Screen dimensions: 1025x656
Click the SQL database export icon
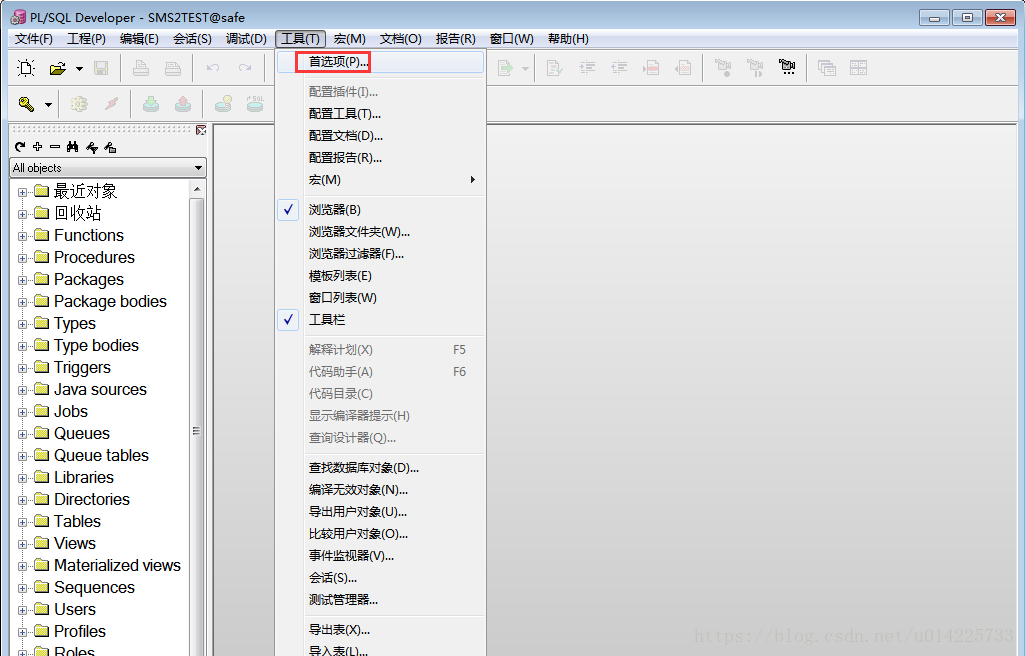pos(255,104)
